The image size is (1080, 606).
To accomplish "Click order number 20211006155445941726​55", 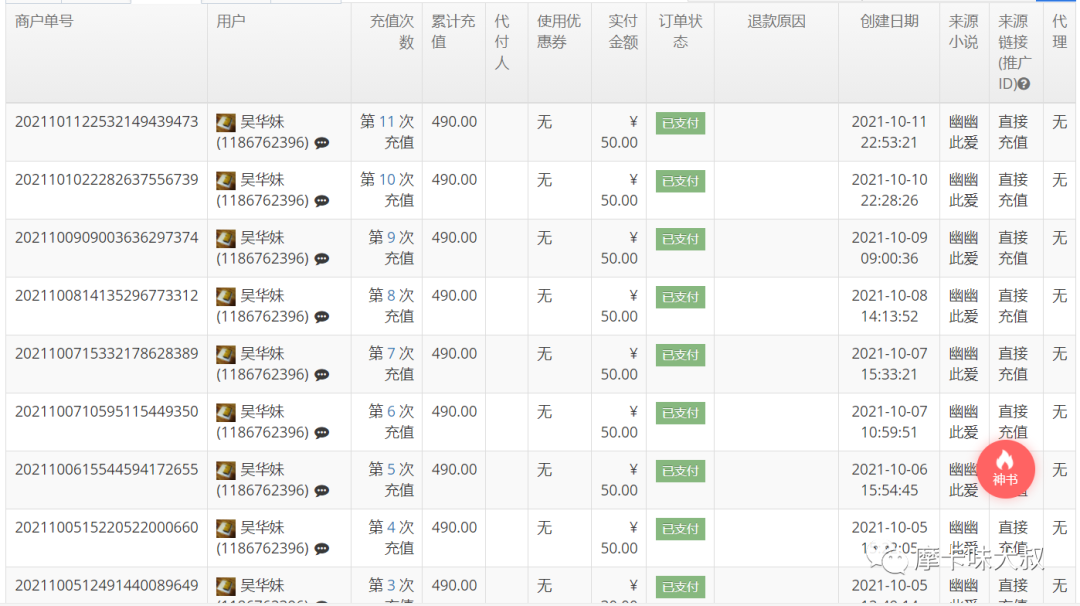I will tap(107, 469).
